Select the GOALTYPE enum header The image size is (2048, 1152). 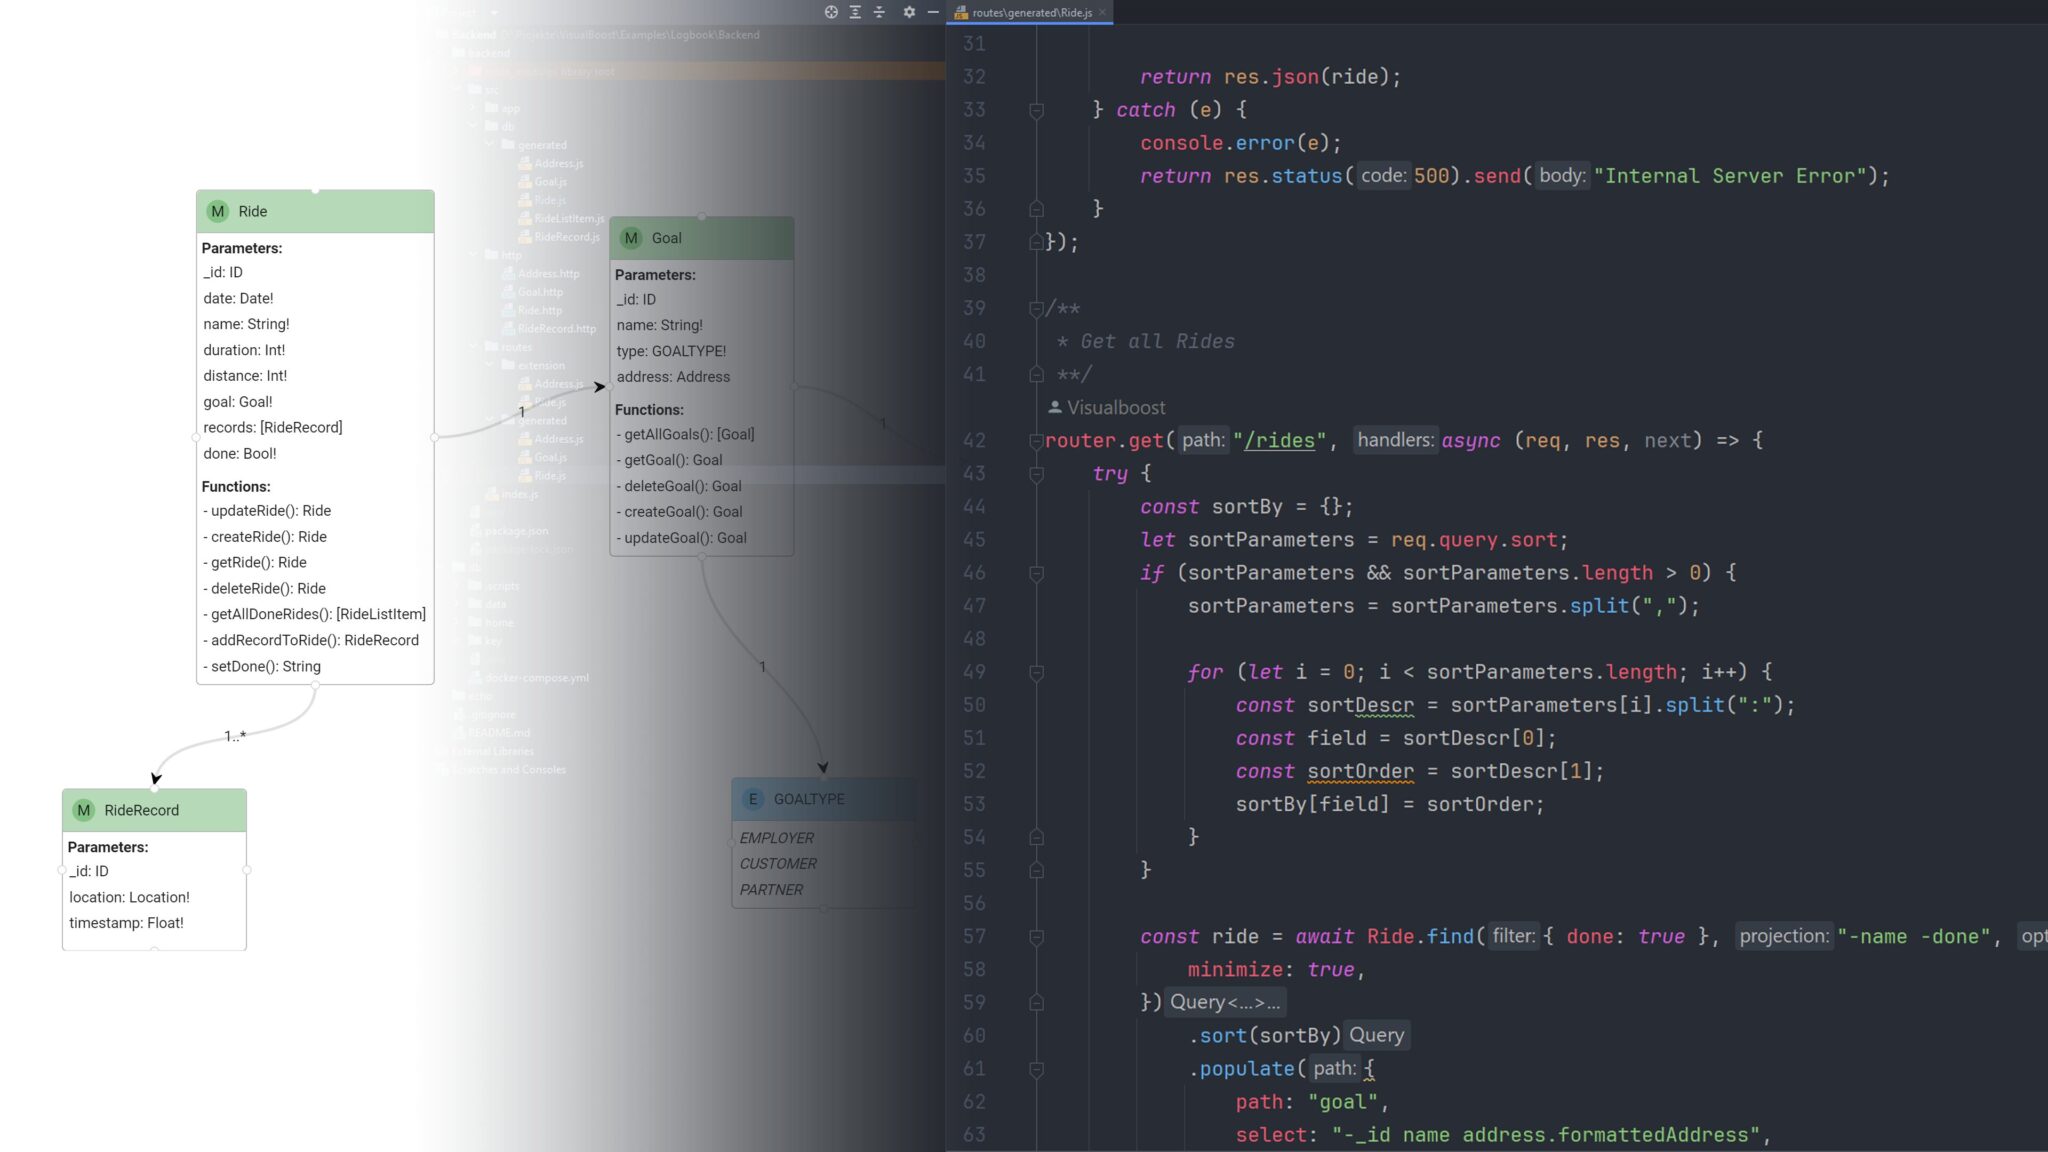[824, 799]
